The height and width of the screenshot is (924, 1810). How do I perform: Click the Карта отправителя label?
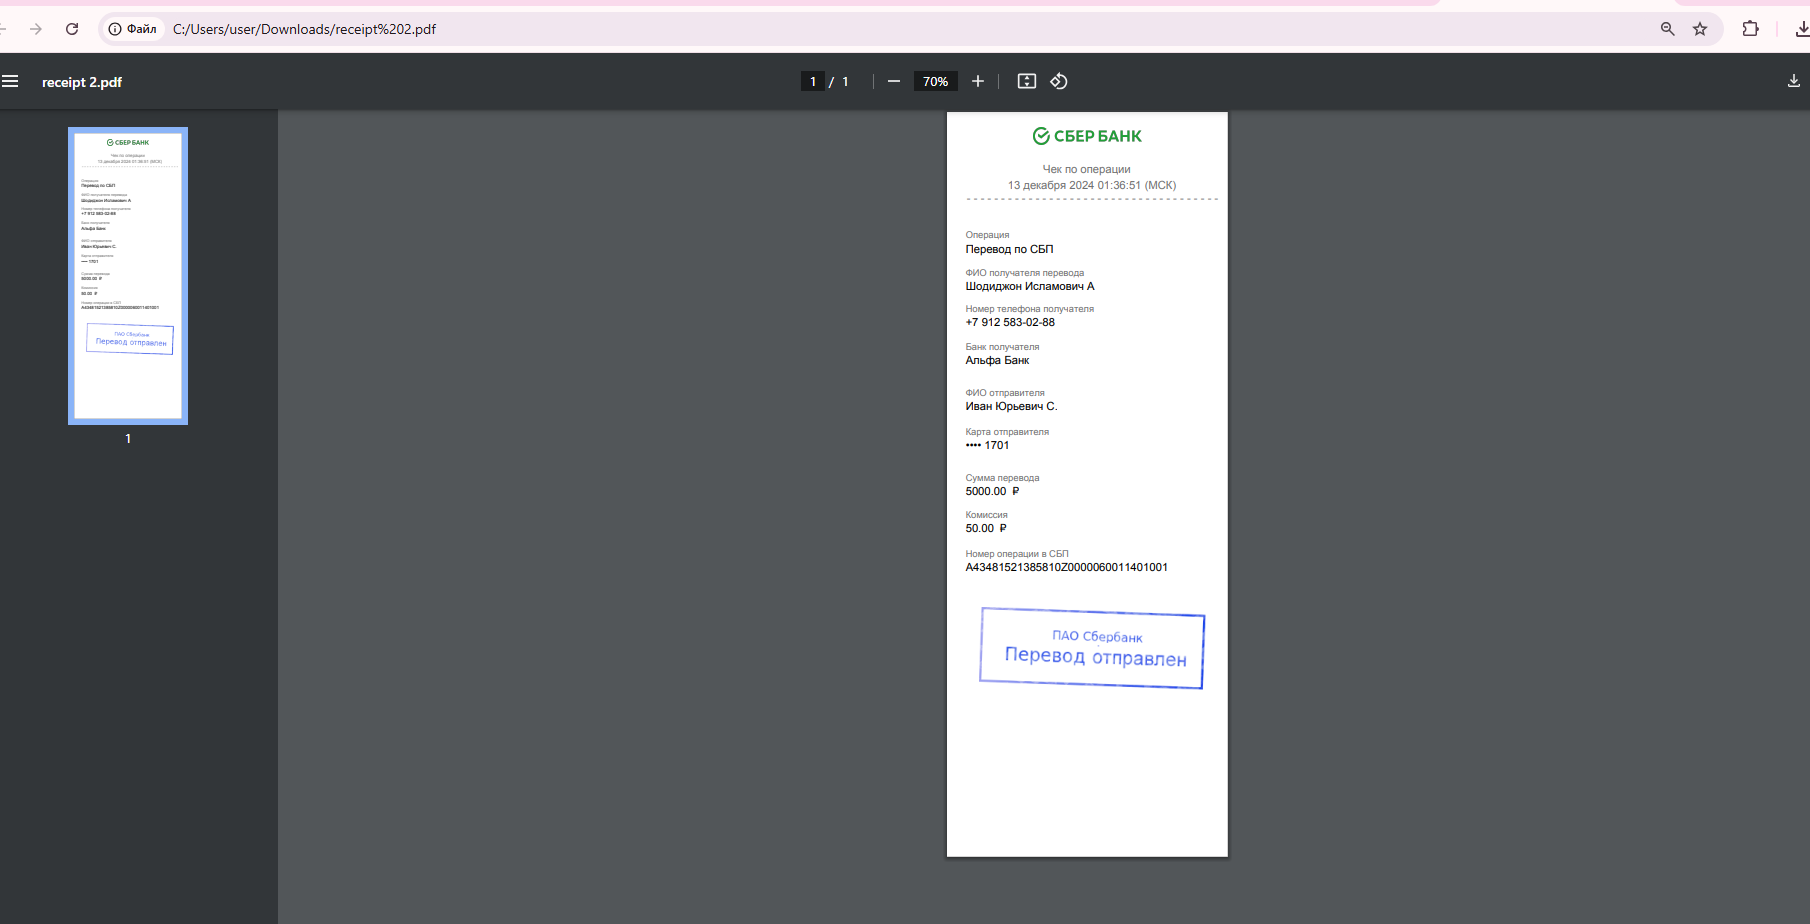[1007, 432]
